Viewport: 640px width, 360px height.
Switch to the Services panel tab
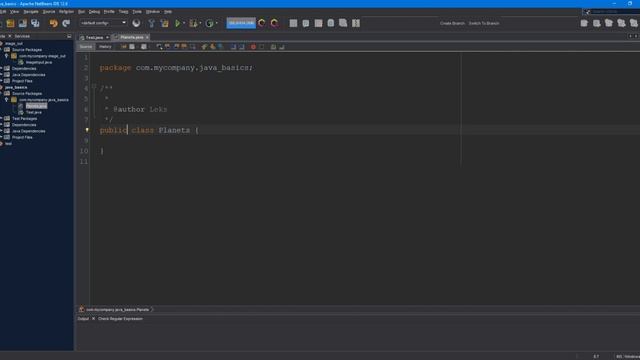point(22,36)
